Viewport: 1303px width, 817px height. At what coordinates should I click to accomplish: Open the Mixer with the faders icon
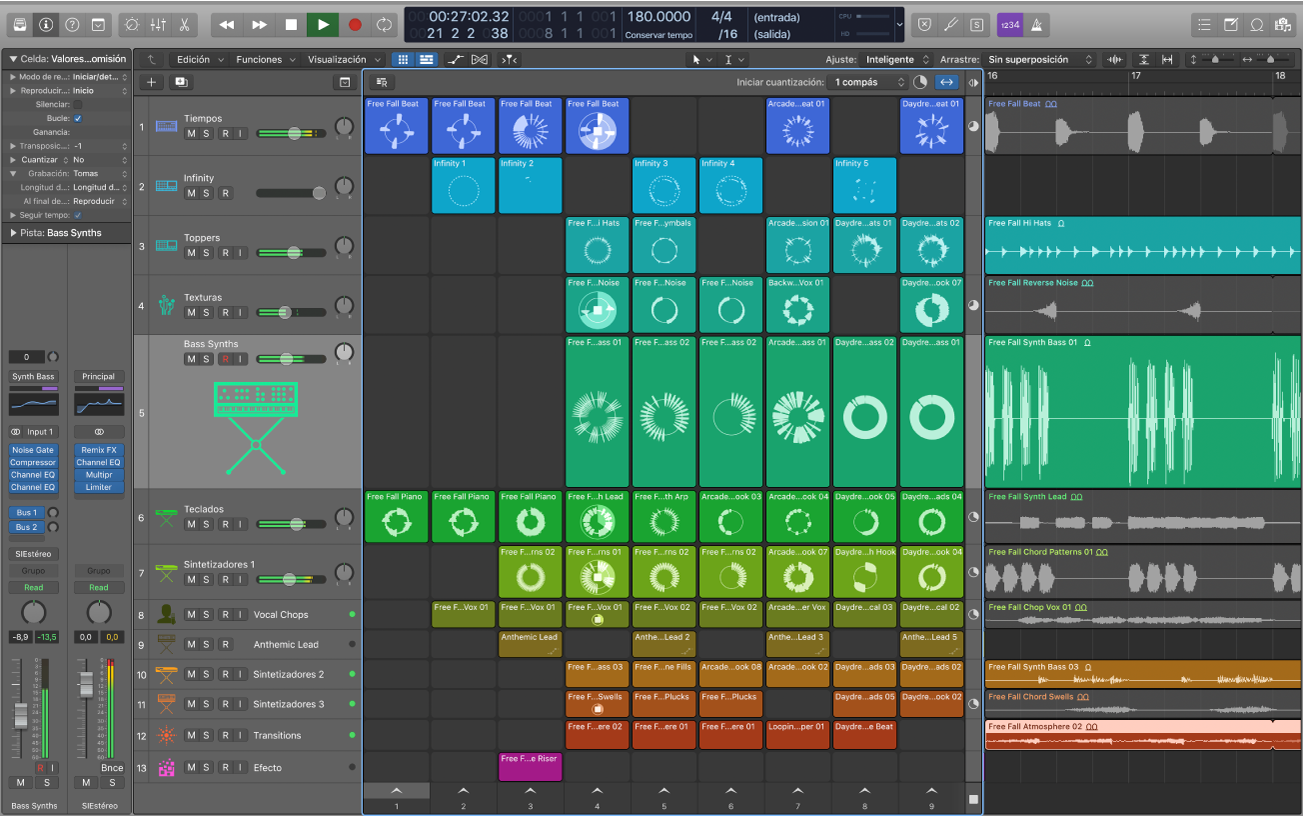(158, 24)
